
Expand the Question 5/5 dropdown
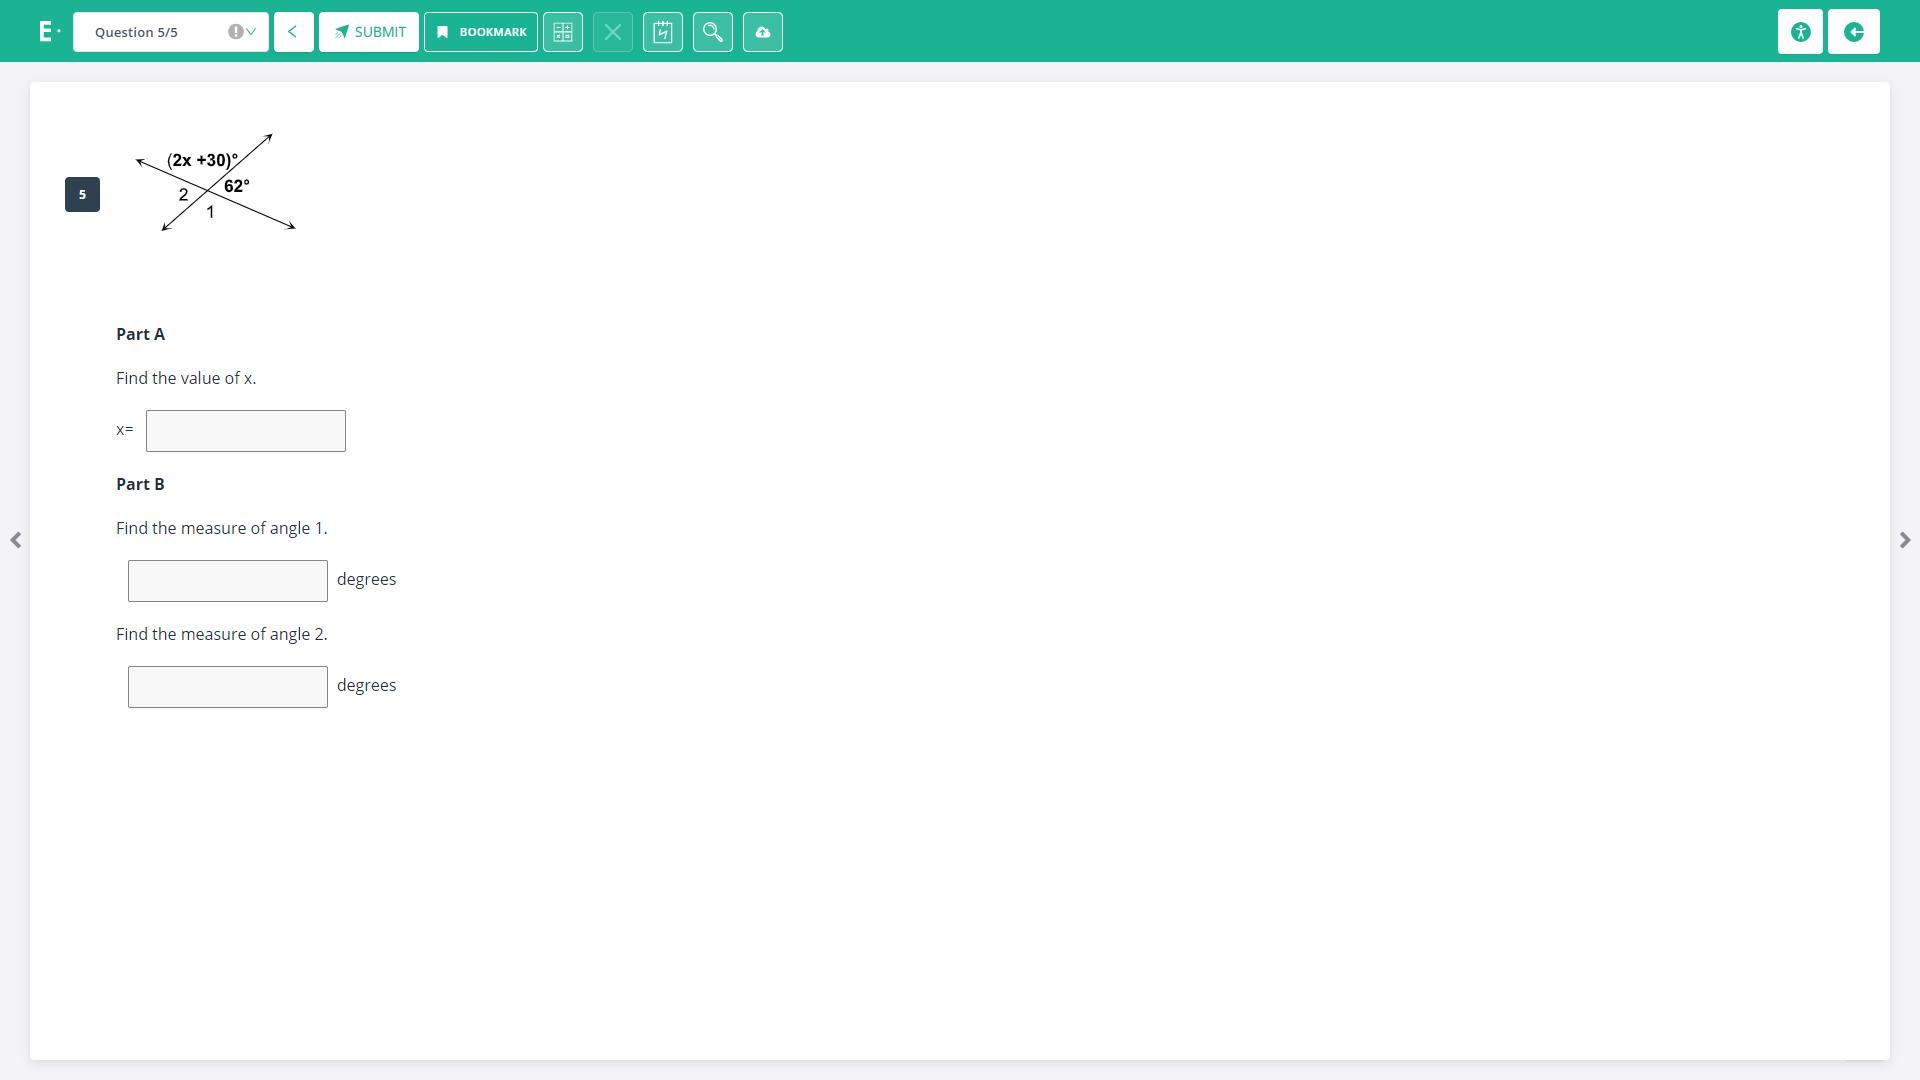[251, 32]
